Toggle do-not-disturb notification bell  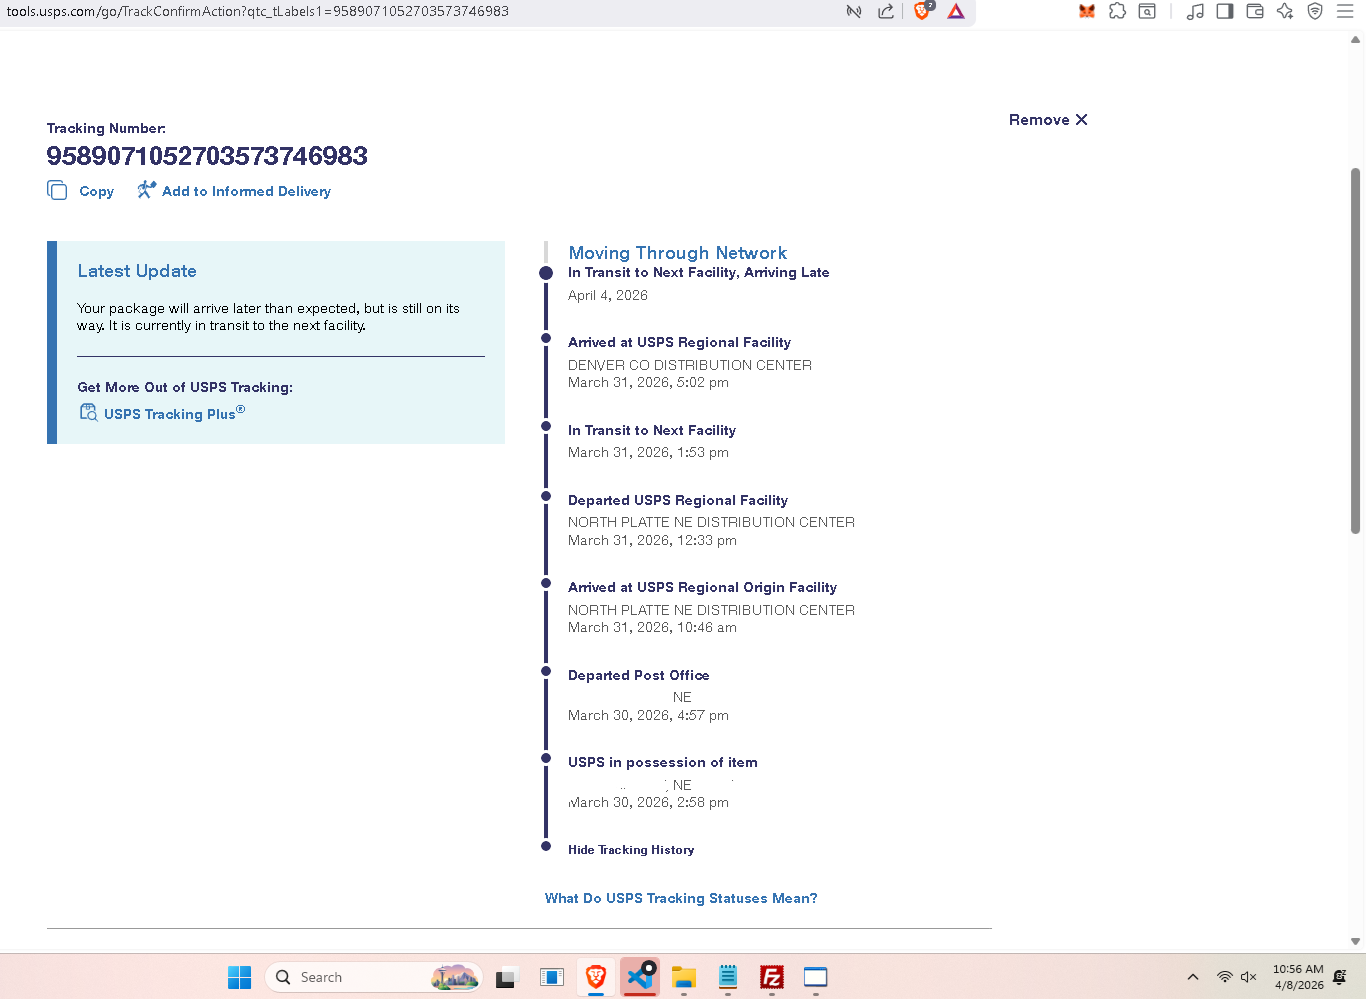[1340, 977]
